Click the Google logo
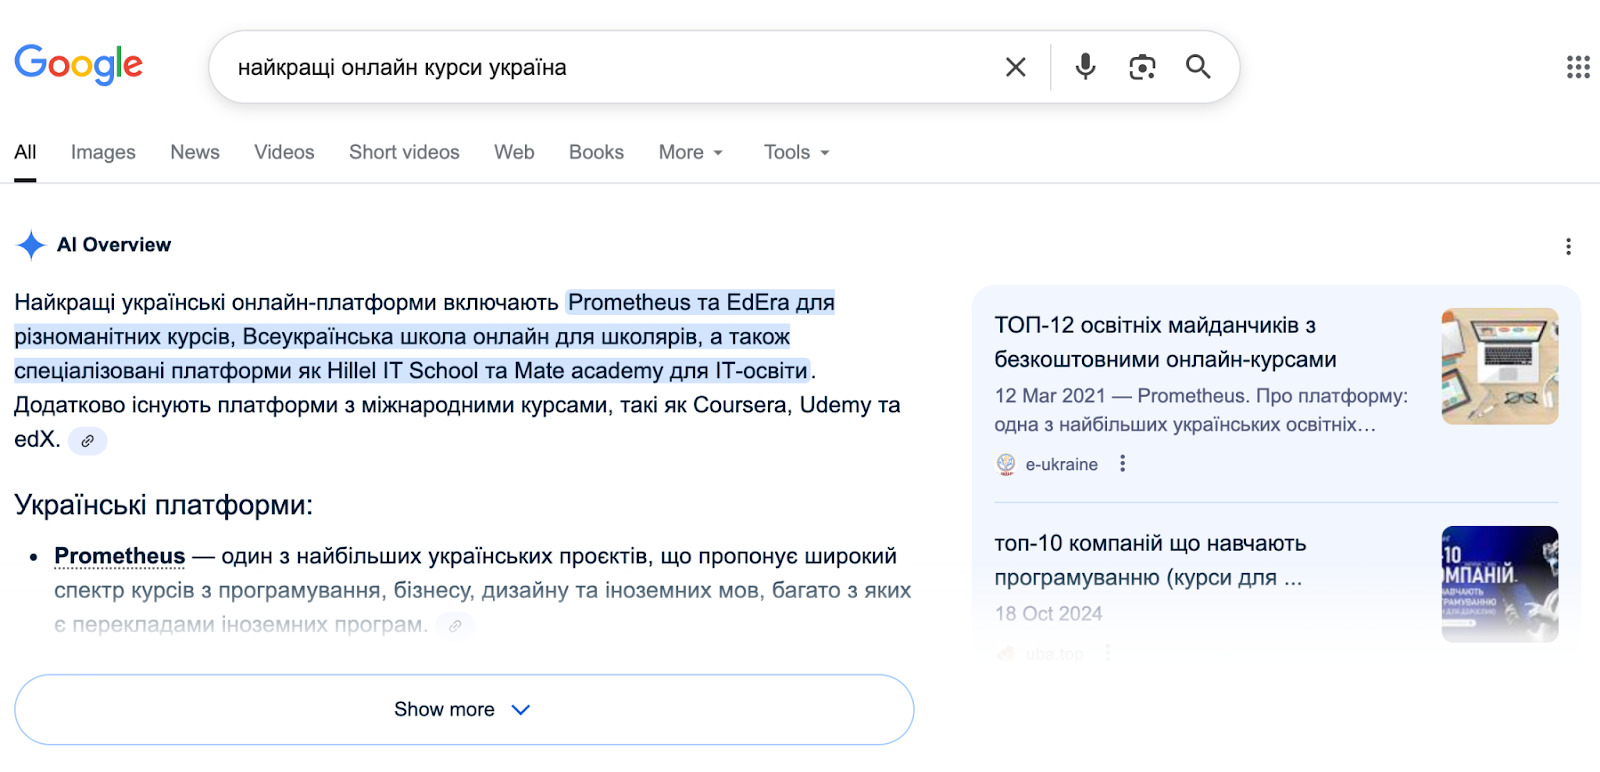Screen dimensions: 1600x772 [79, 65]
